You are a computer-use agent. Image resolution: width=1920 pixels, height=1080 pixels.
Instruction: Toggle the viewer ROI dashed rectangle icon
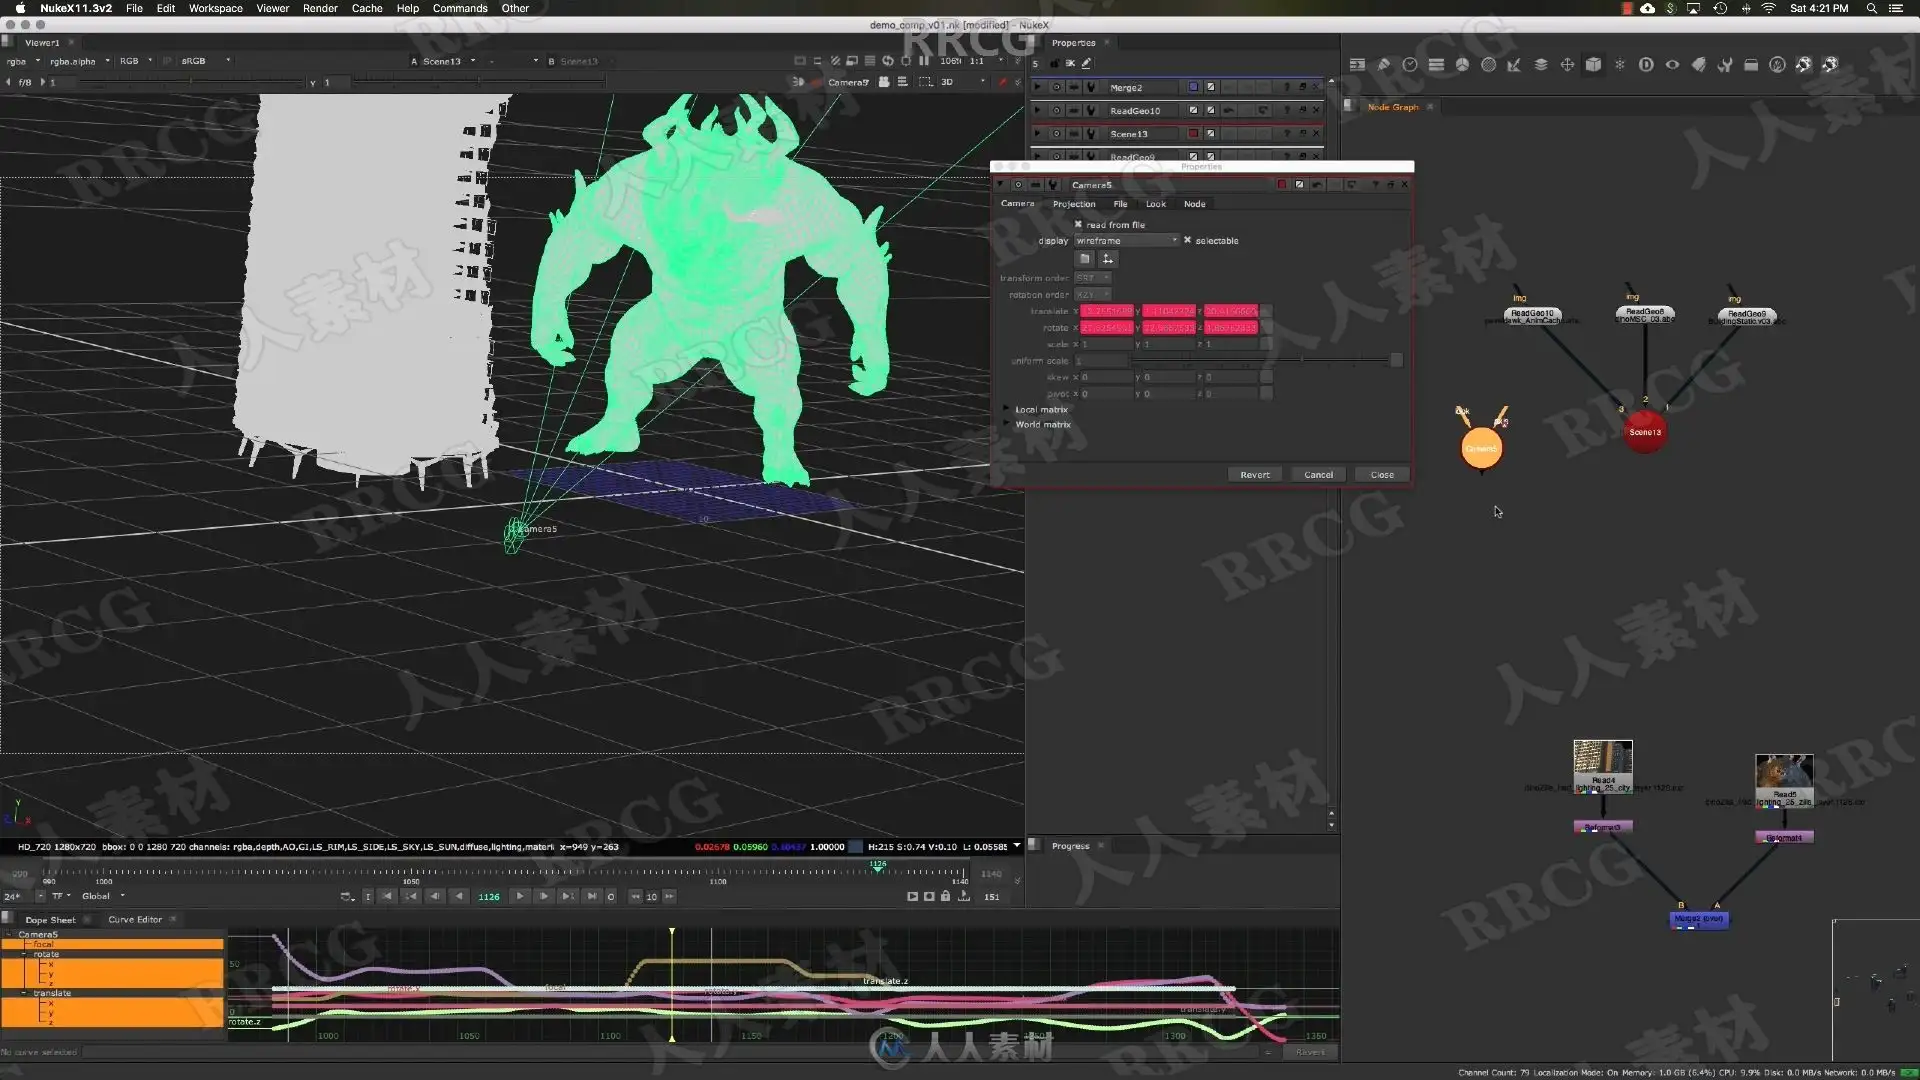click(925, 82)
